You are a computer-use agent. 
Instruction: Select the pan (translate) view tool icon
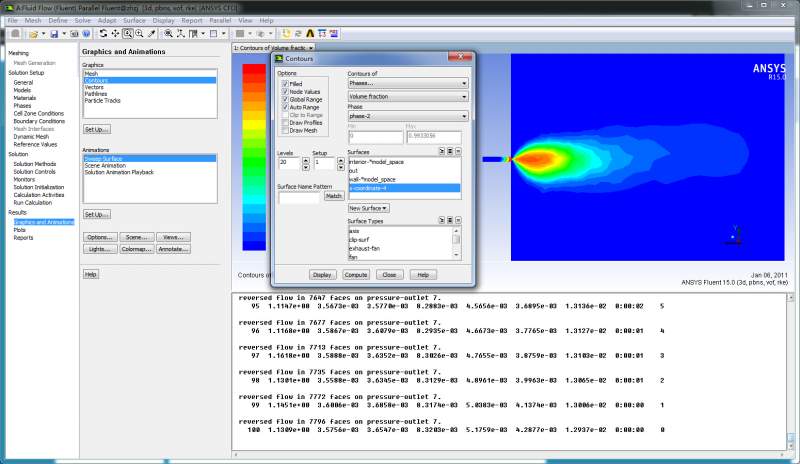point(116,34)
